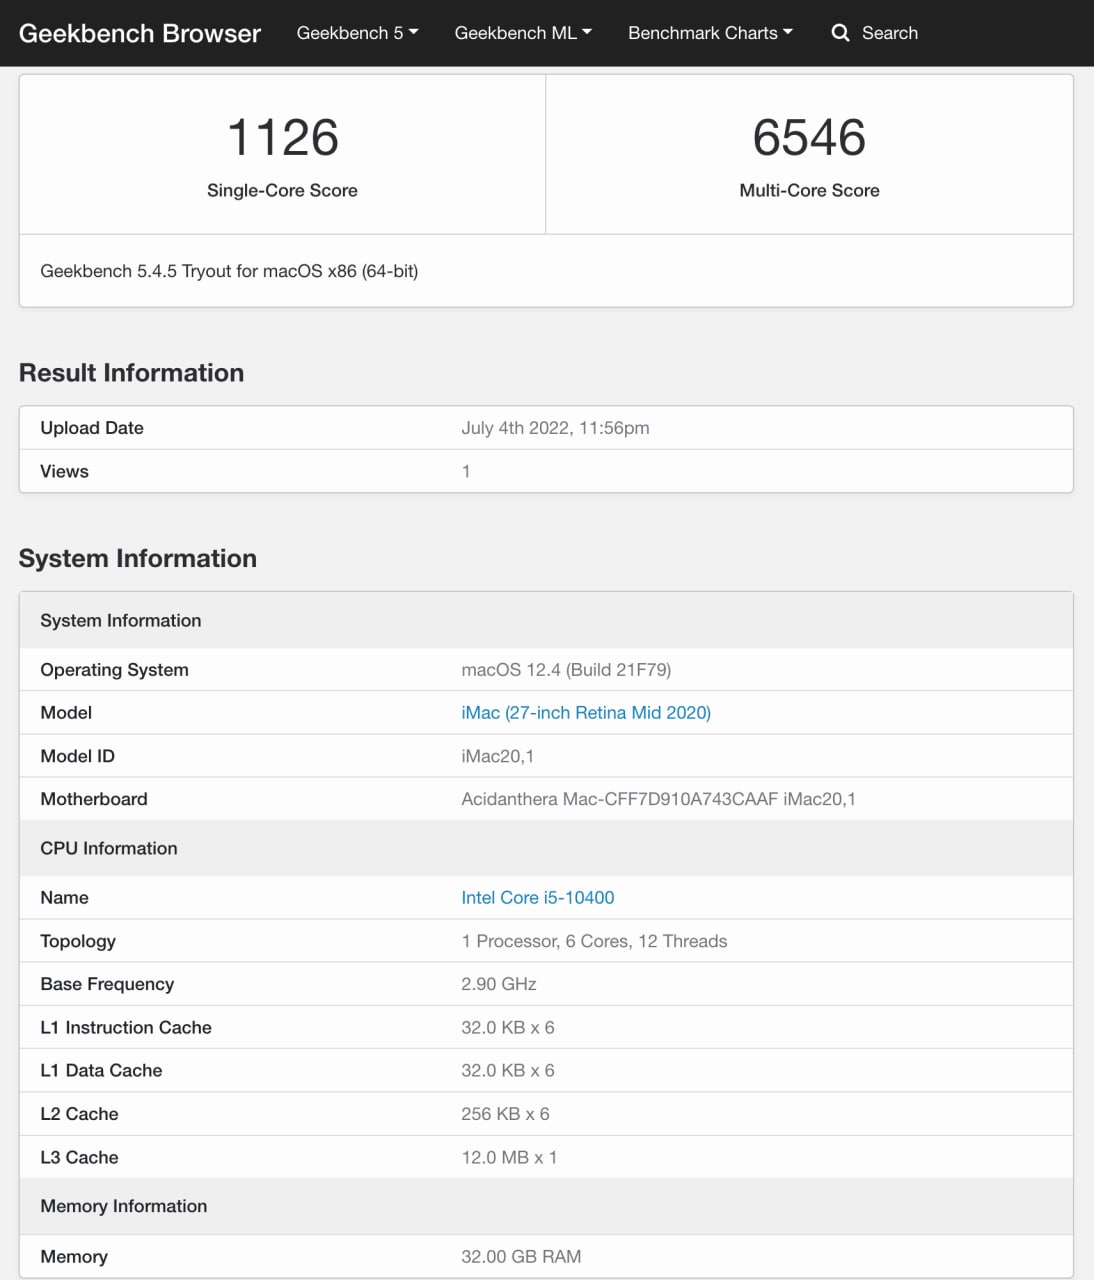Click the Acidanthera Mac-CFF7D910A743CAAF motherboard value
The height and width of the screenshot is (1280, 1094).
[x=658, y=799]
